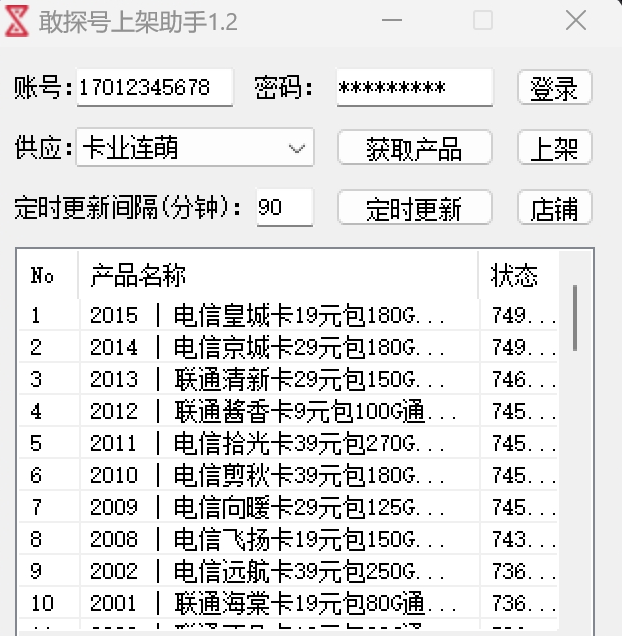This screenshot has height=636, width=622.
Task: Click row number 10 in No column
Action: (x=49, y=603)
